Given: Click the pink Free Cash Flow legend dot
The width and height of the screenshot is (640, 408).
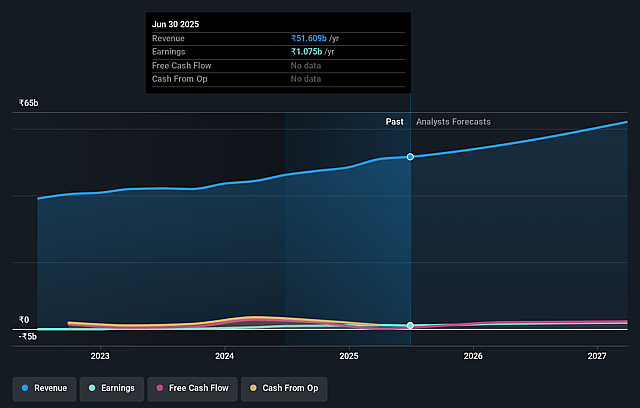Looking at the screenshot, I should click(x=157, y=386).
